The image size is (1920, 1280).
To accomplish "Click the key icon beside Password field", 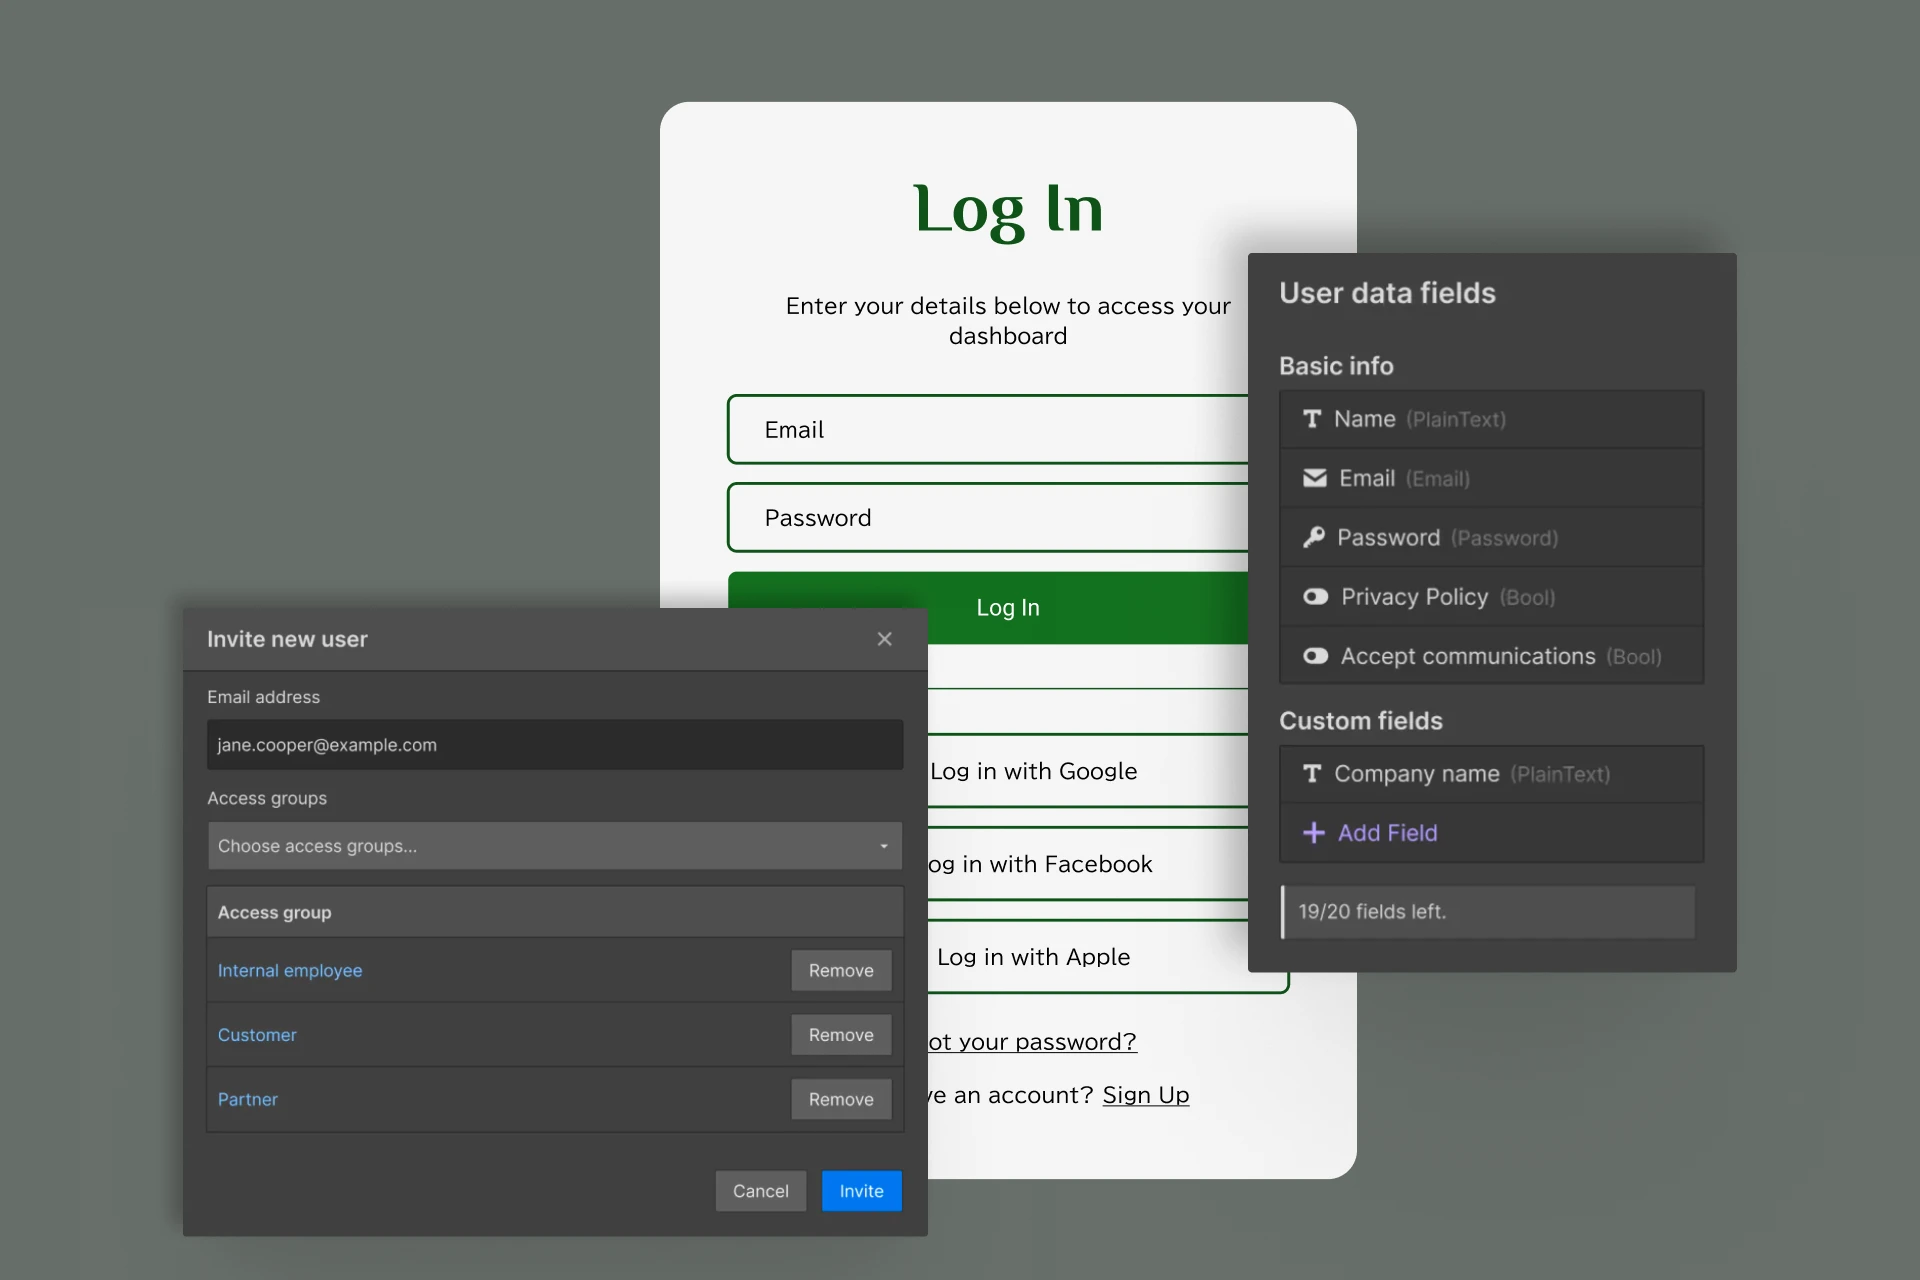I will 1313,538.
